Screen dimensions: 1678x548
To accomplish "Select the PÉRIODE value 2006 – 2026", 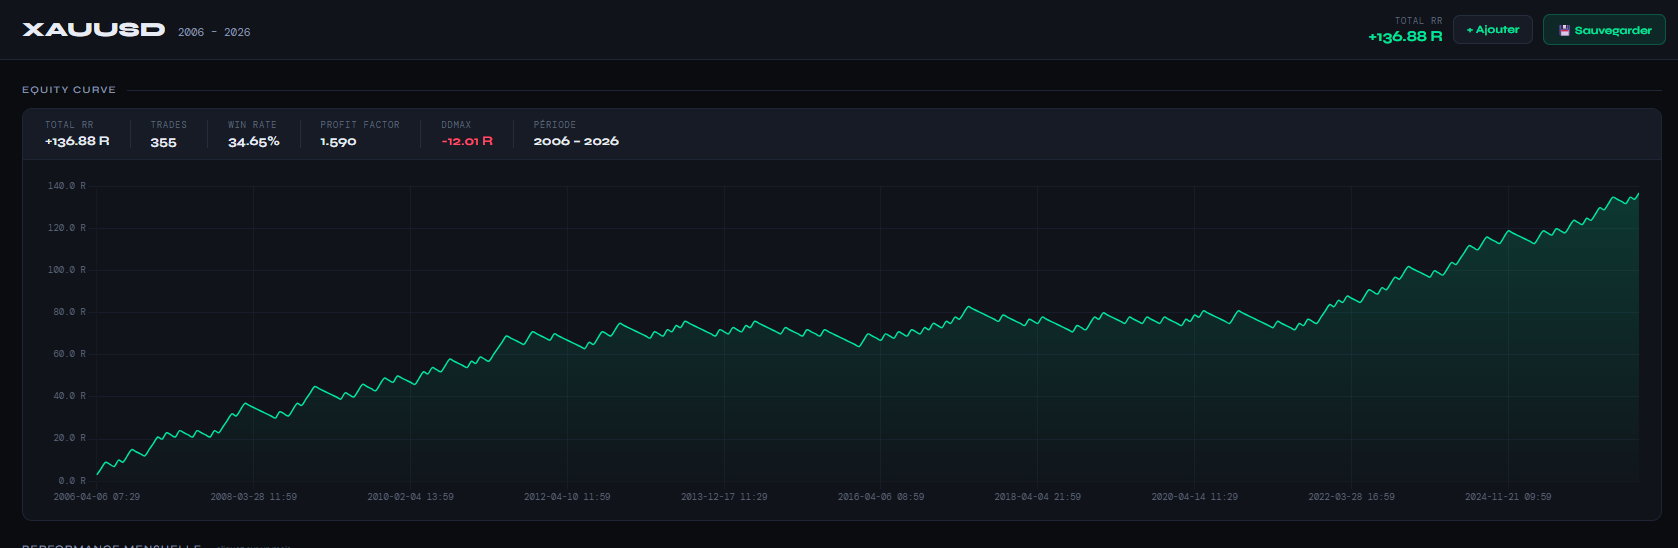I will coord(576,142).
